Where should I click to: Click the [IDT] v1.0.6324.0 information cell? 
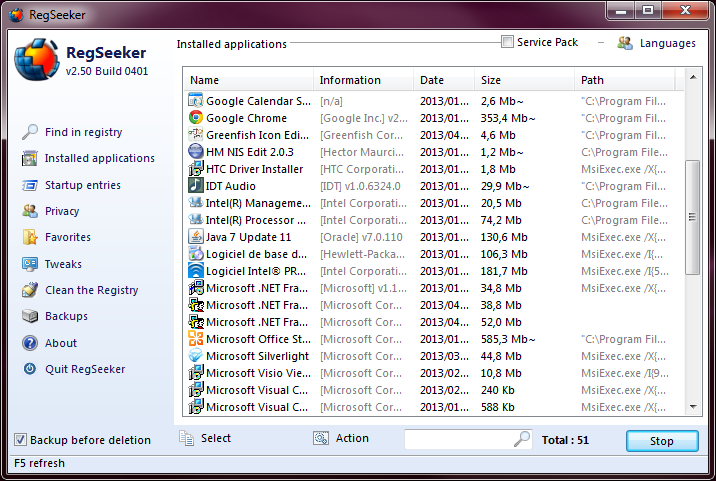[x=360, y=186]
